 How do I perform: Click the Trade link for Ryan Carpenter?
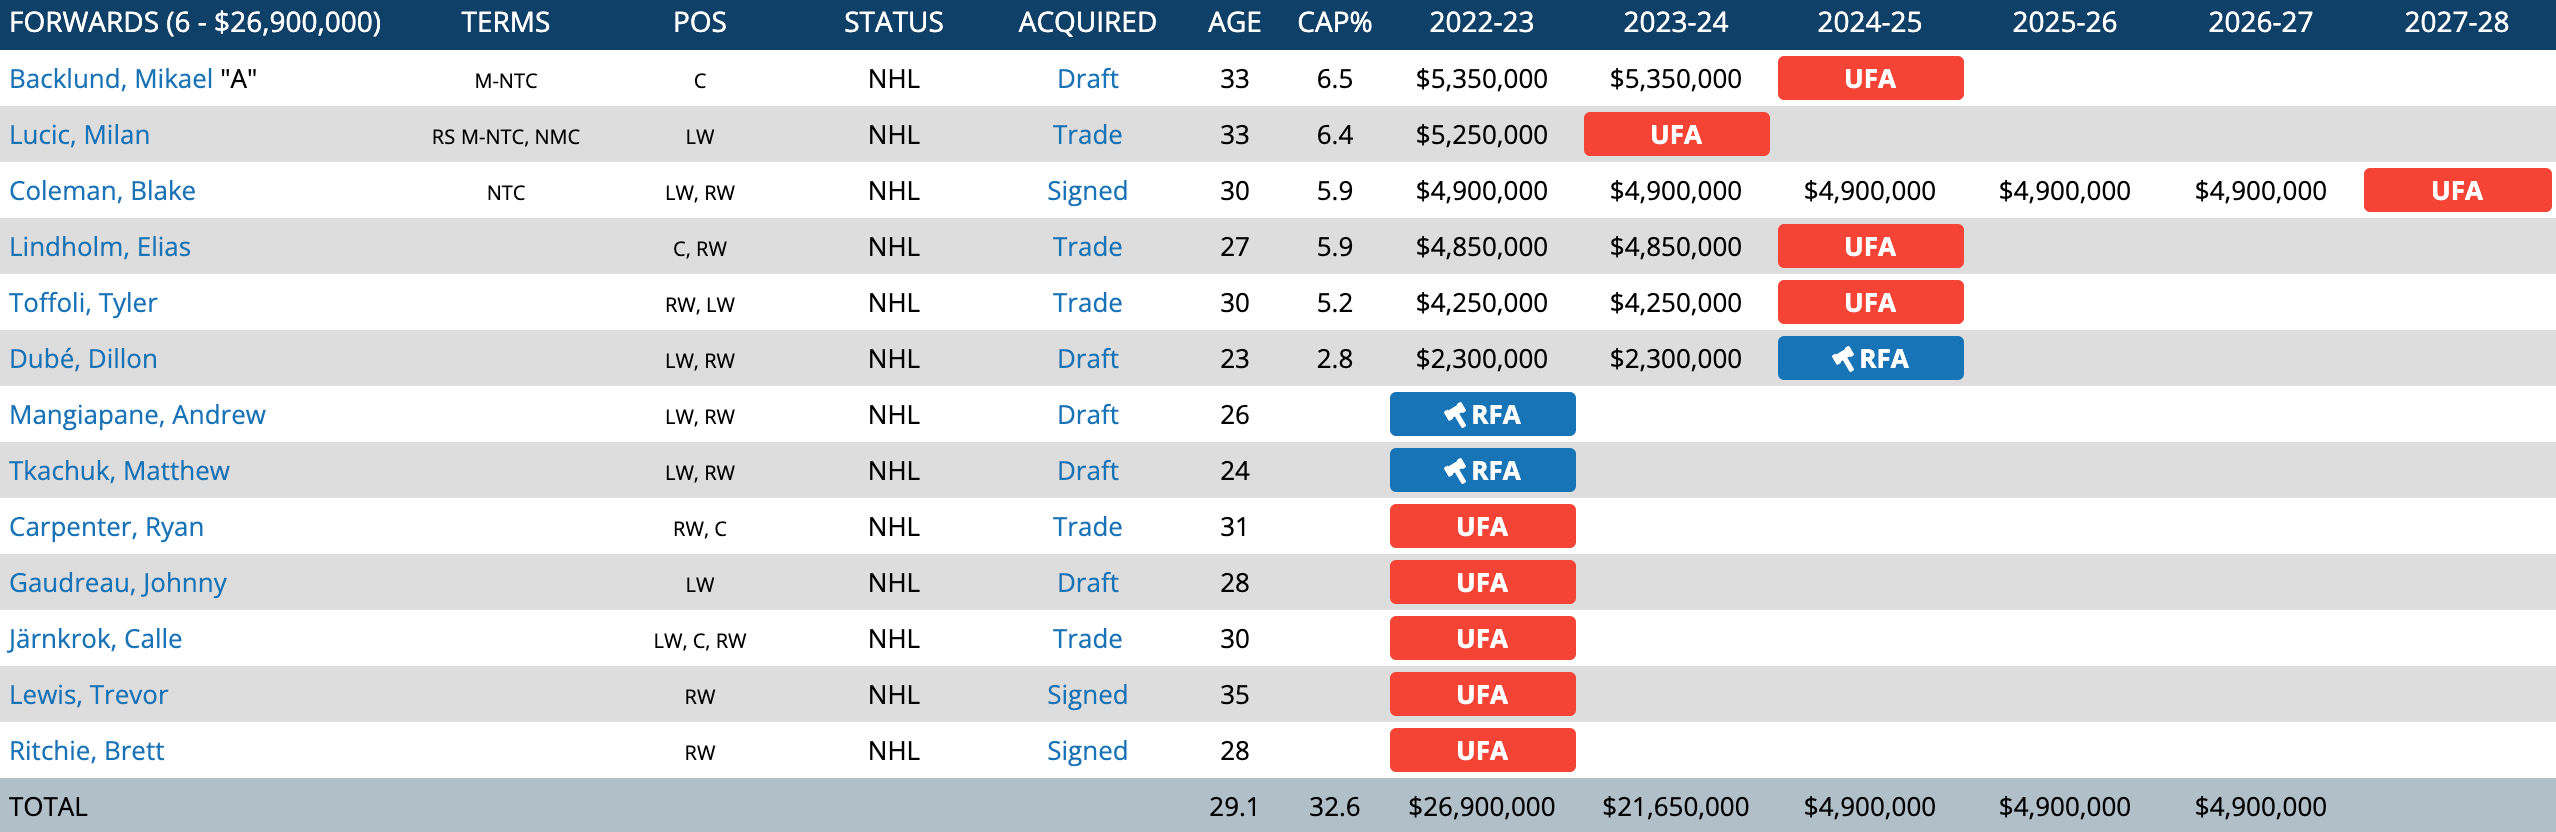coord(1087,527)
